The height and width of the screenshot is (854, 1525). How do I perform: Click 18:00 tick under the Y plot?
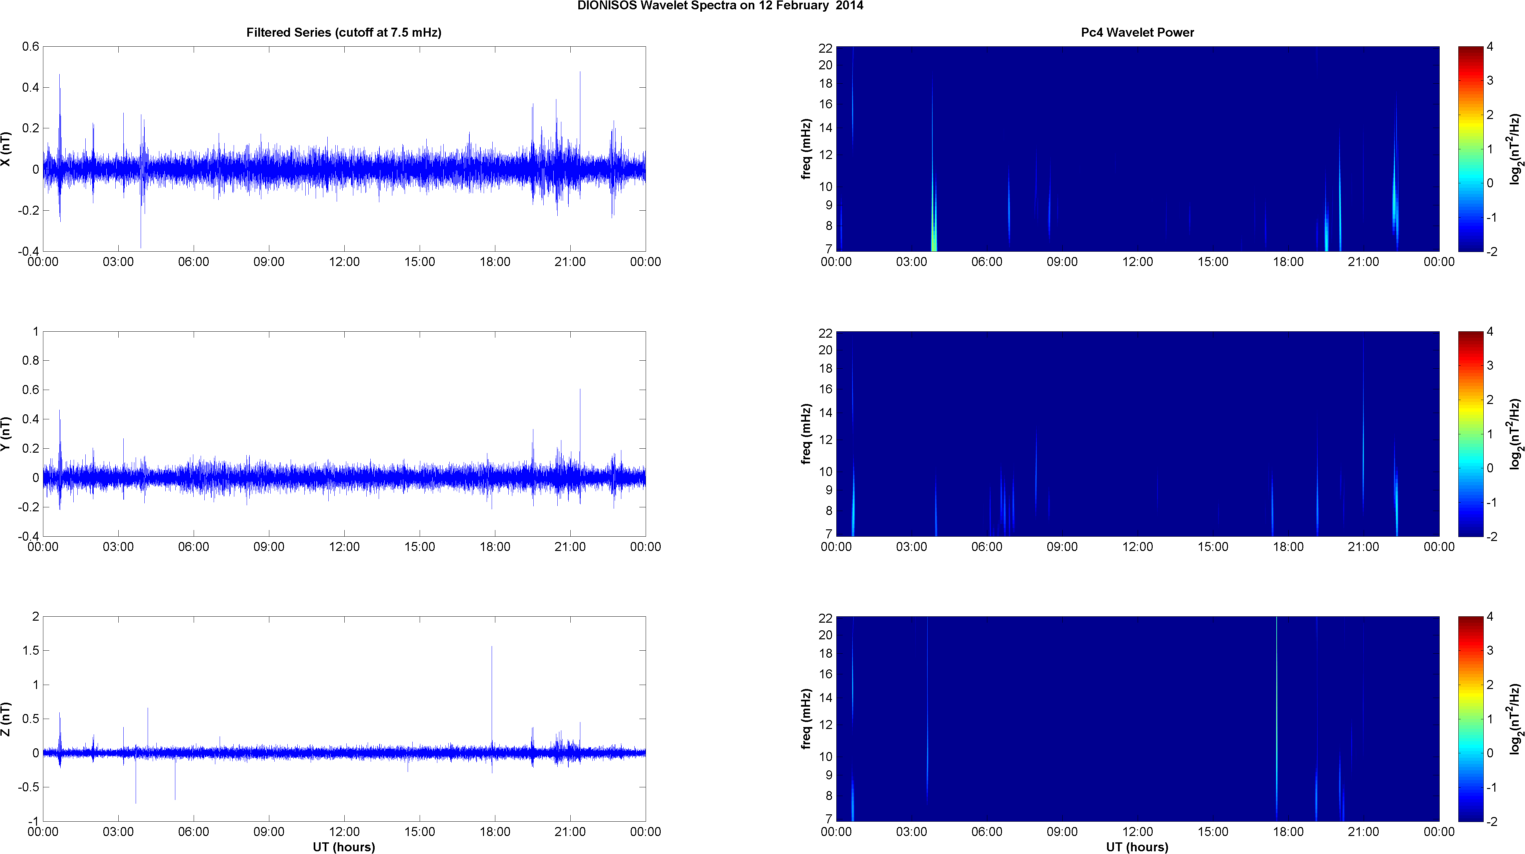pos(495,547)
